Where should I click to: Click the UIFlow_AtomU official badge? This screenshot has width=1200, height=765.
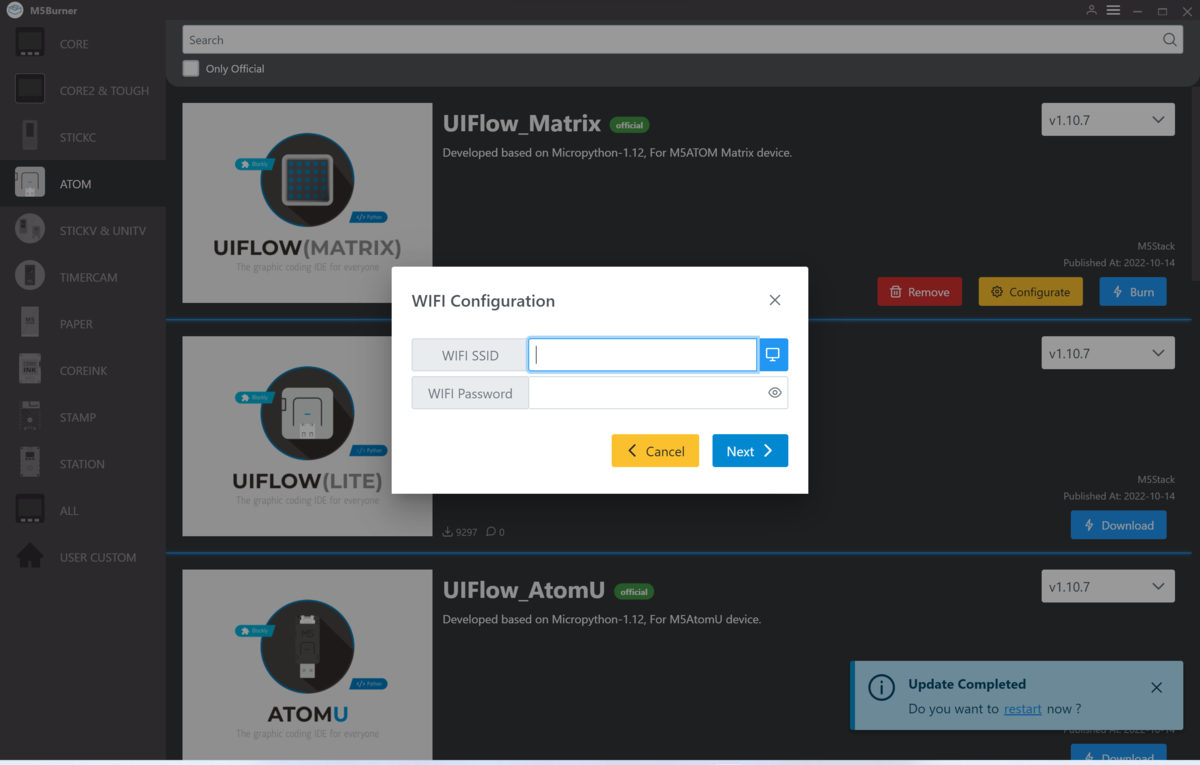[634, 592]
